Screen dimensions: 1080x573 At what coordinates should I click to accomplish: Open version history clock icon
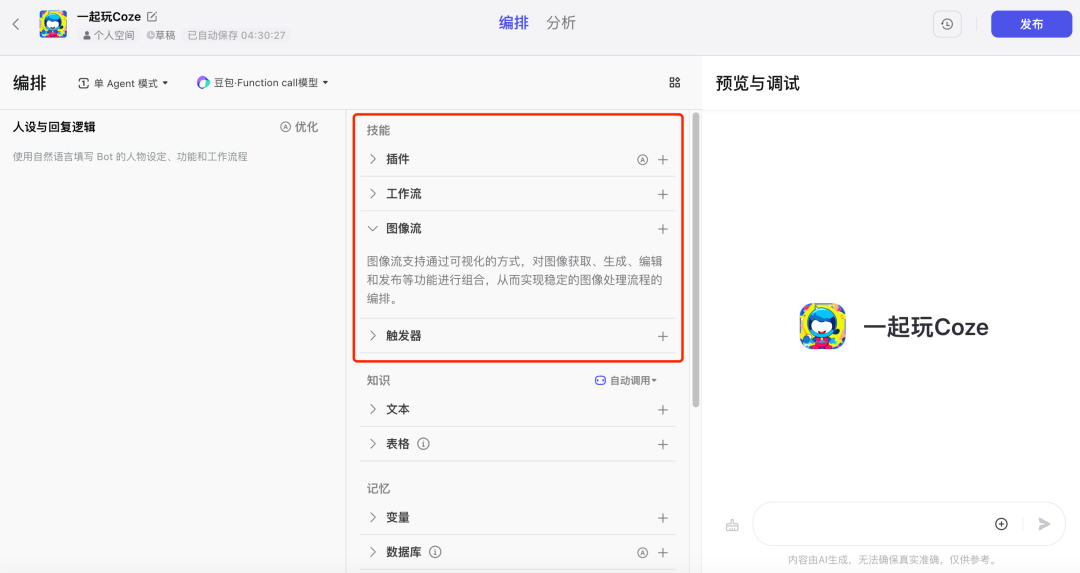[947, 24]
